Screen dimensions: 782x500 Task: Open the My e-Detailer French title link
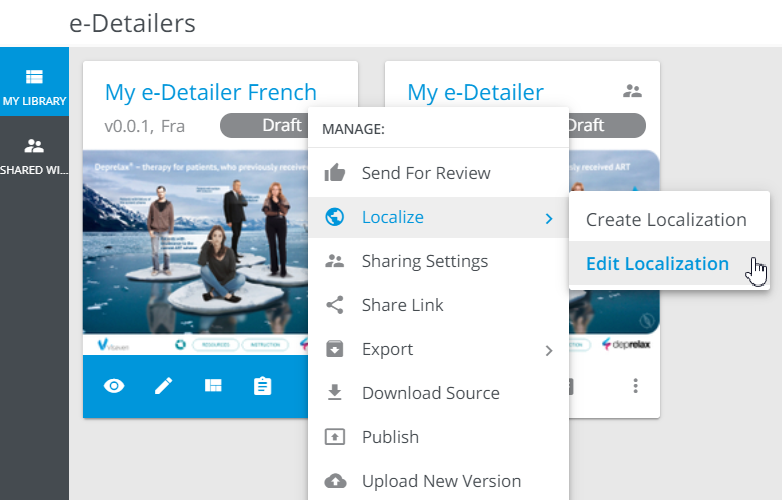[x=210, y=93]
